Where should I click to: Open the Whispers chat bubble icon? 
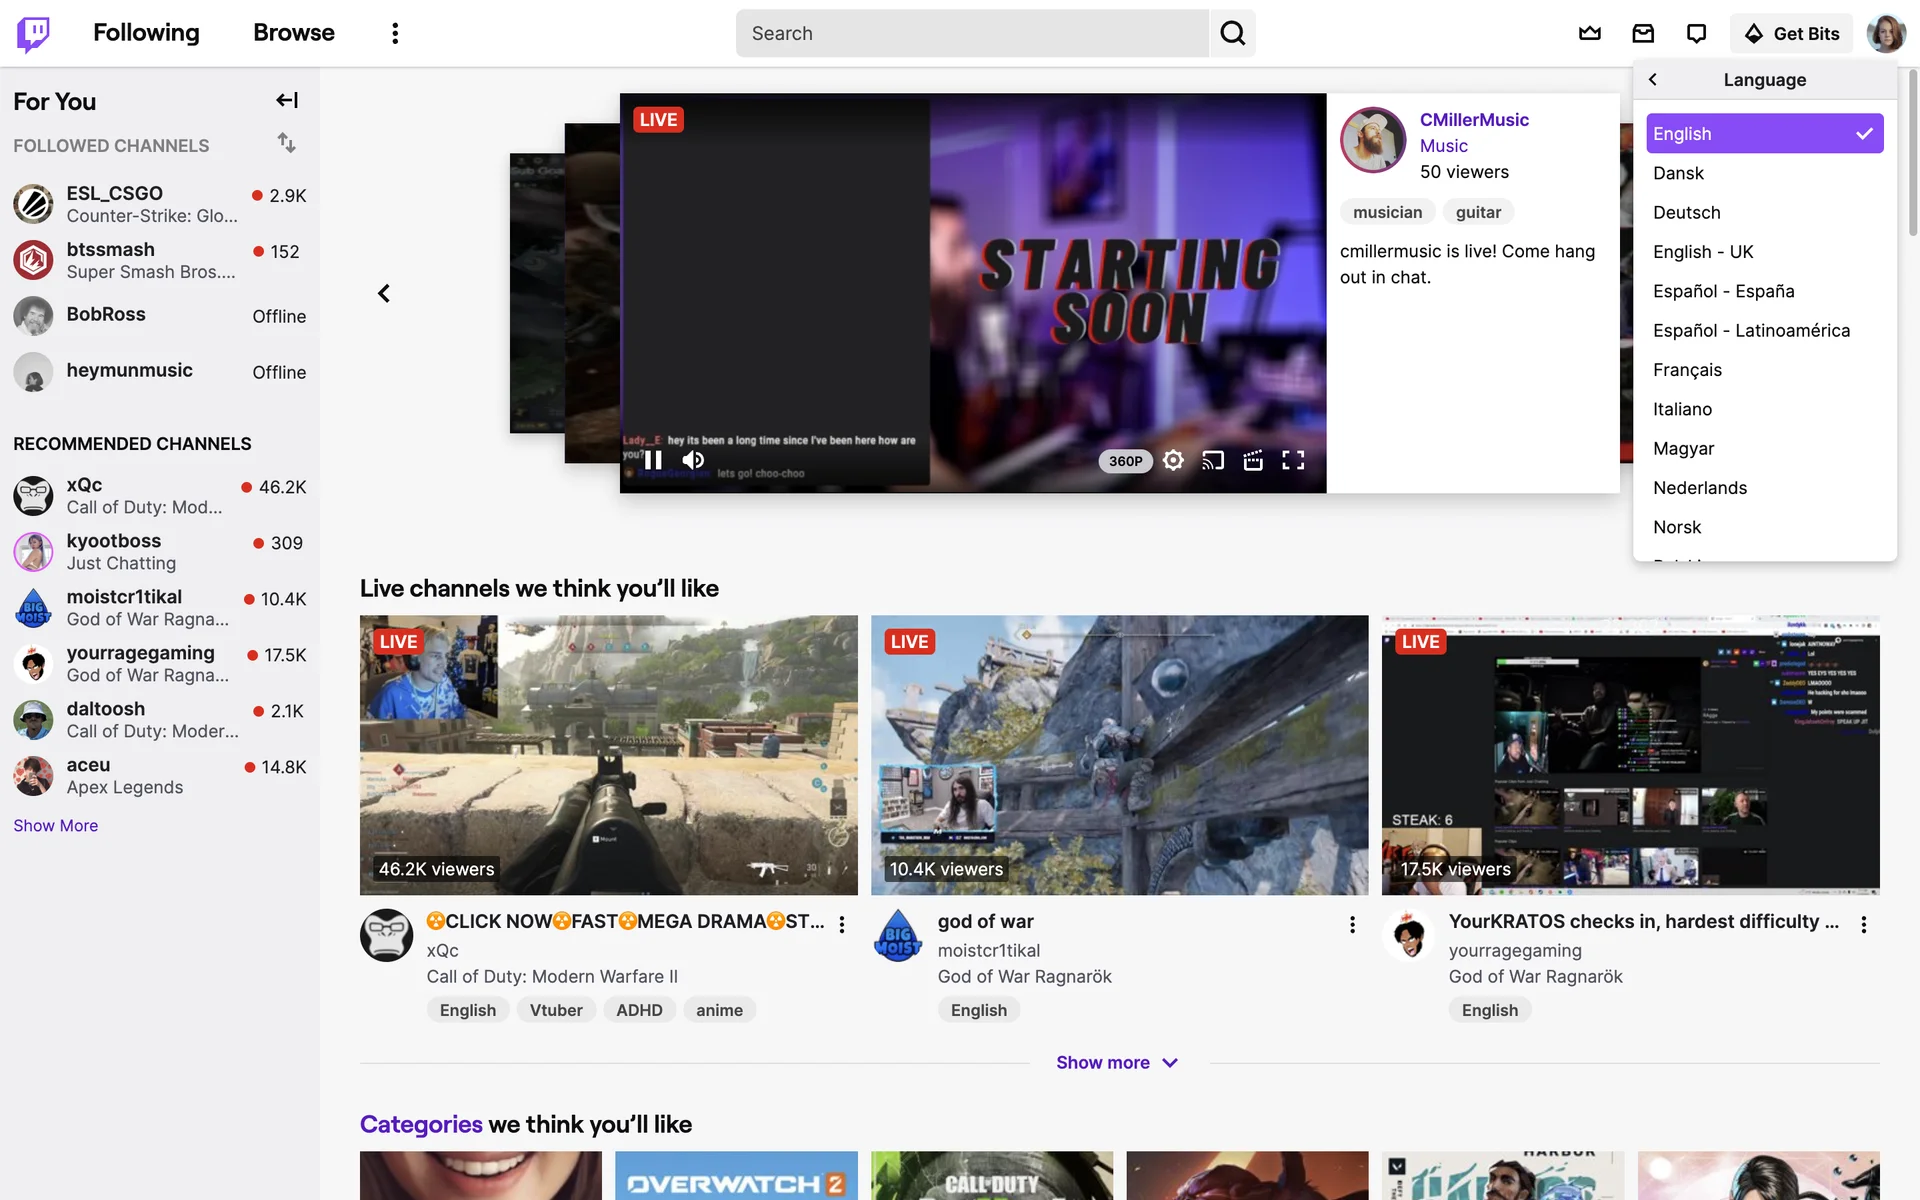tap(1696, 33)
